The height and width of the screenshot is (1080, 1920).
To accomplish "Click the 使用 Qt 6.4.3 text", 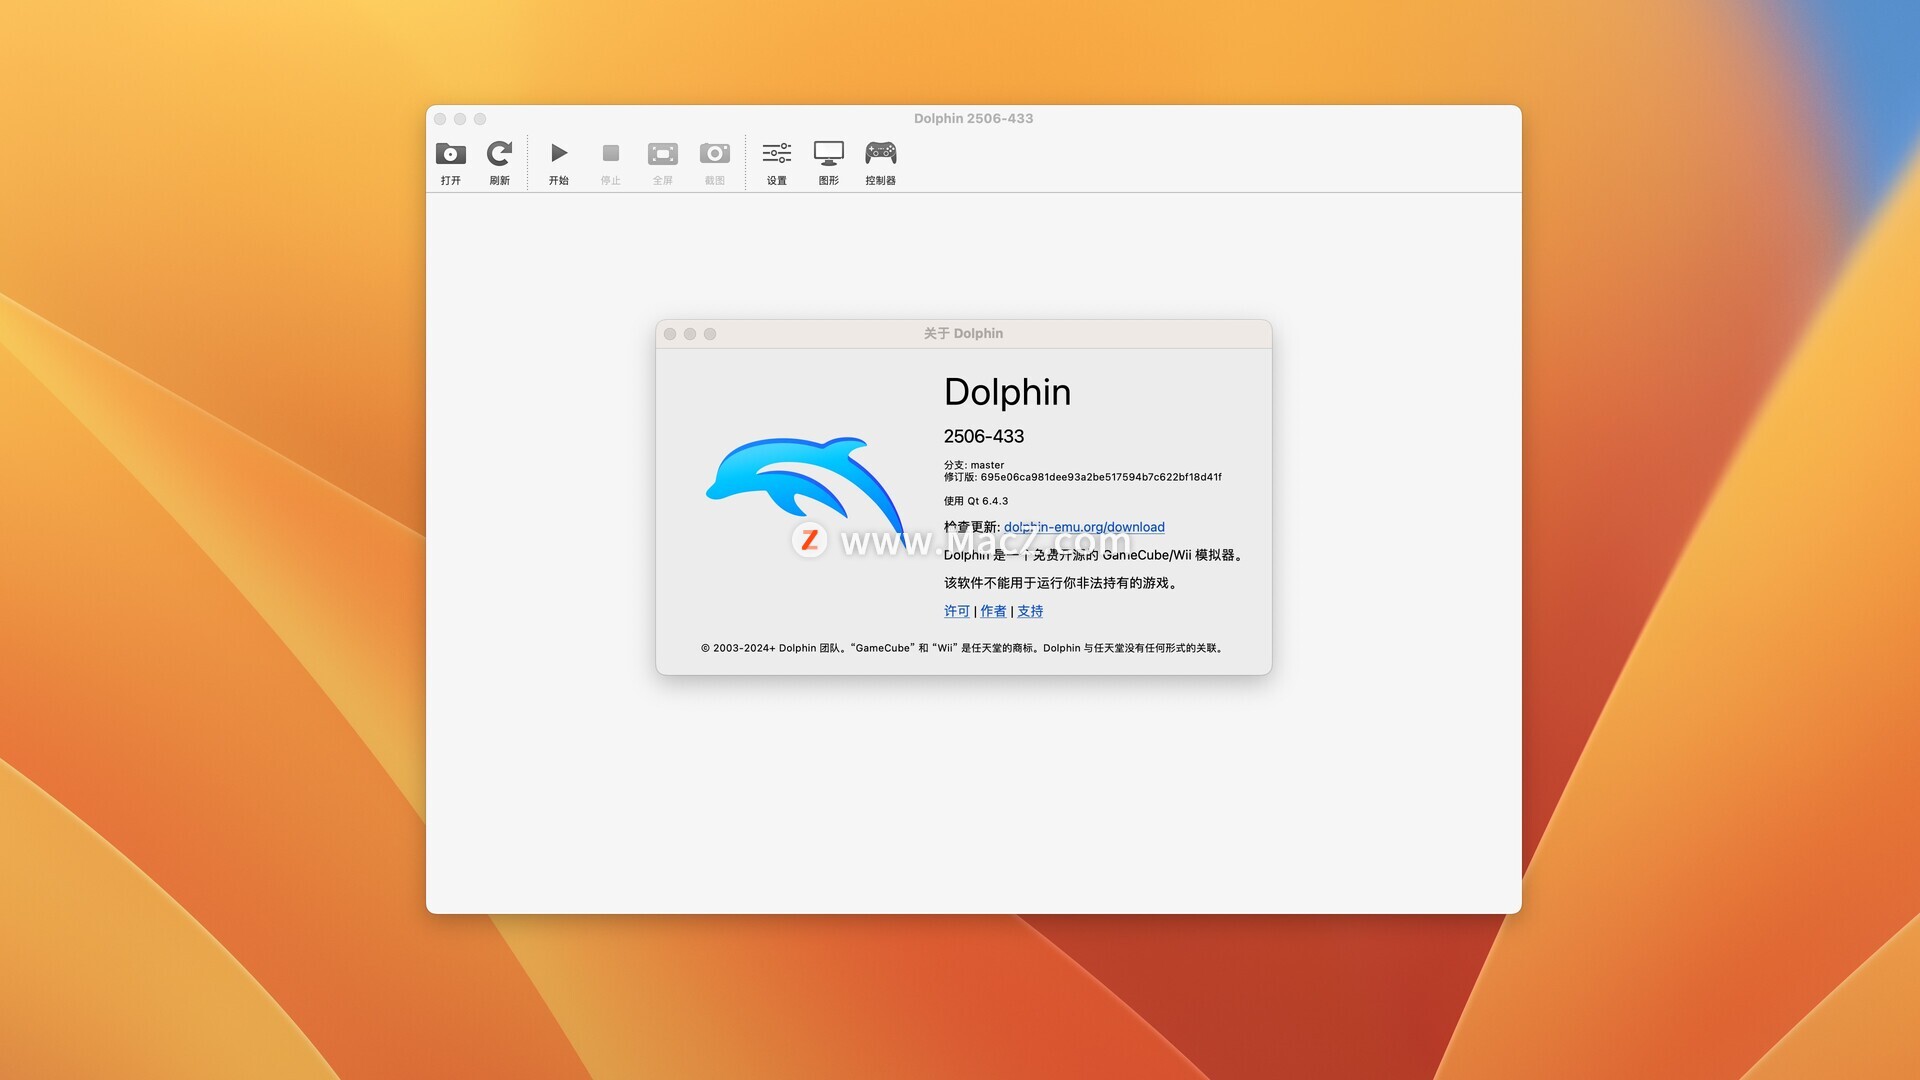I will click(976, 501).
